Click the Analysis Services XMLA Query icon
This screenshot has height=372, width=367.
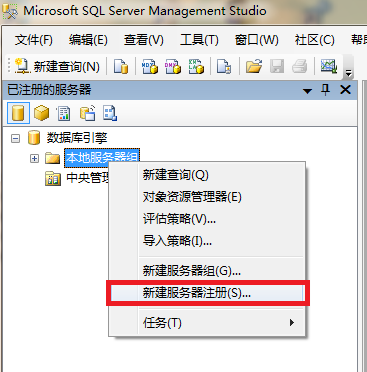click(x=196, y=66)
